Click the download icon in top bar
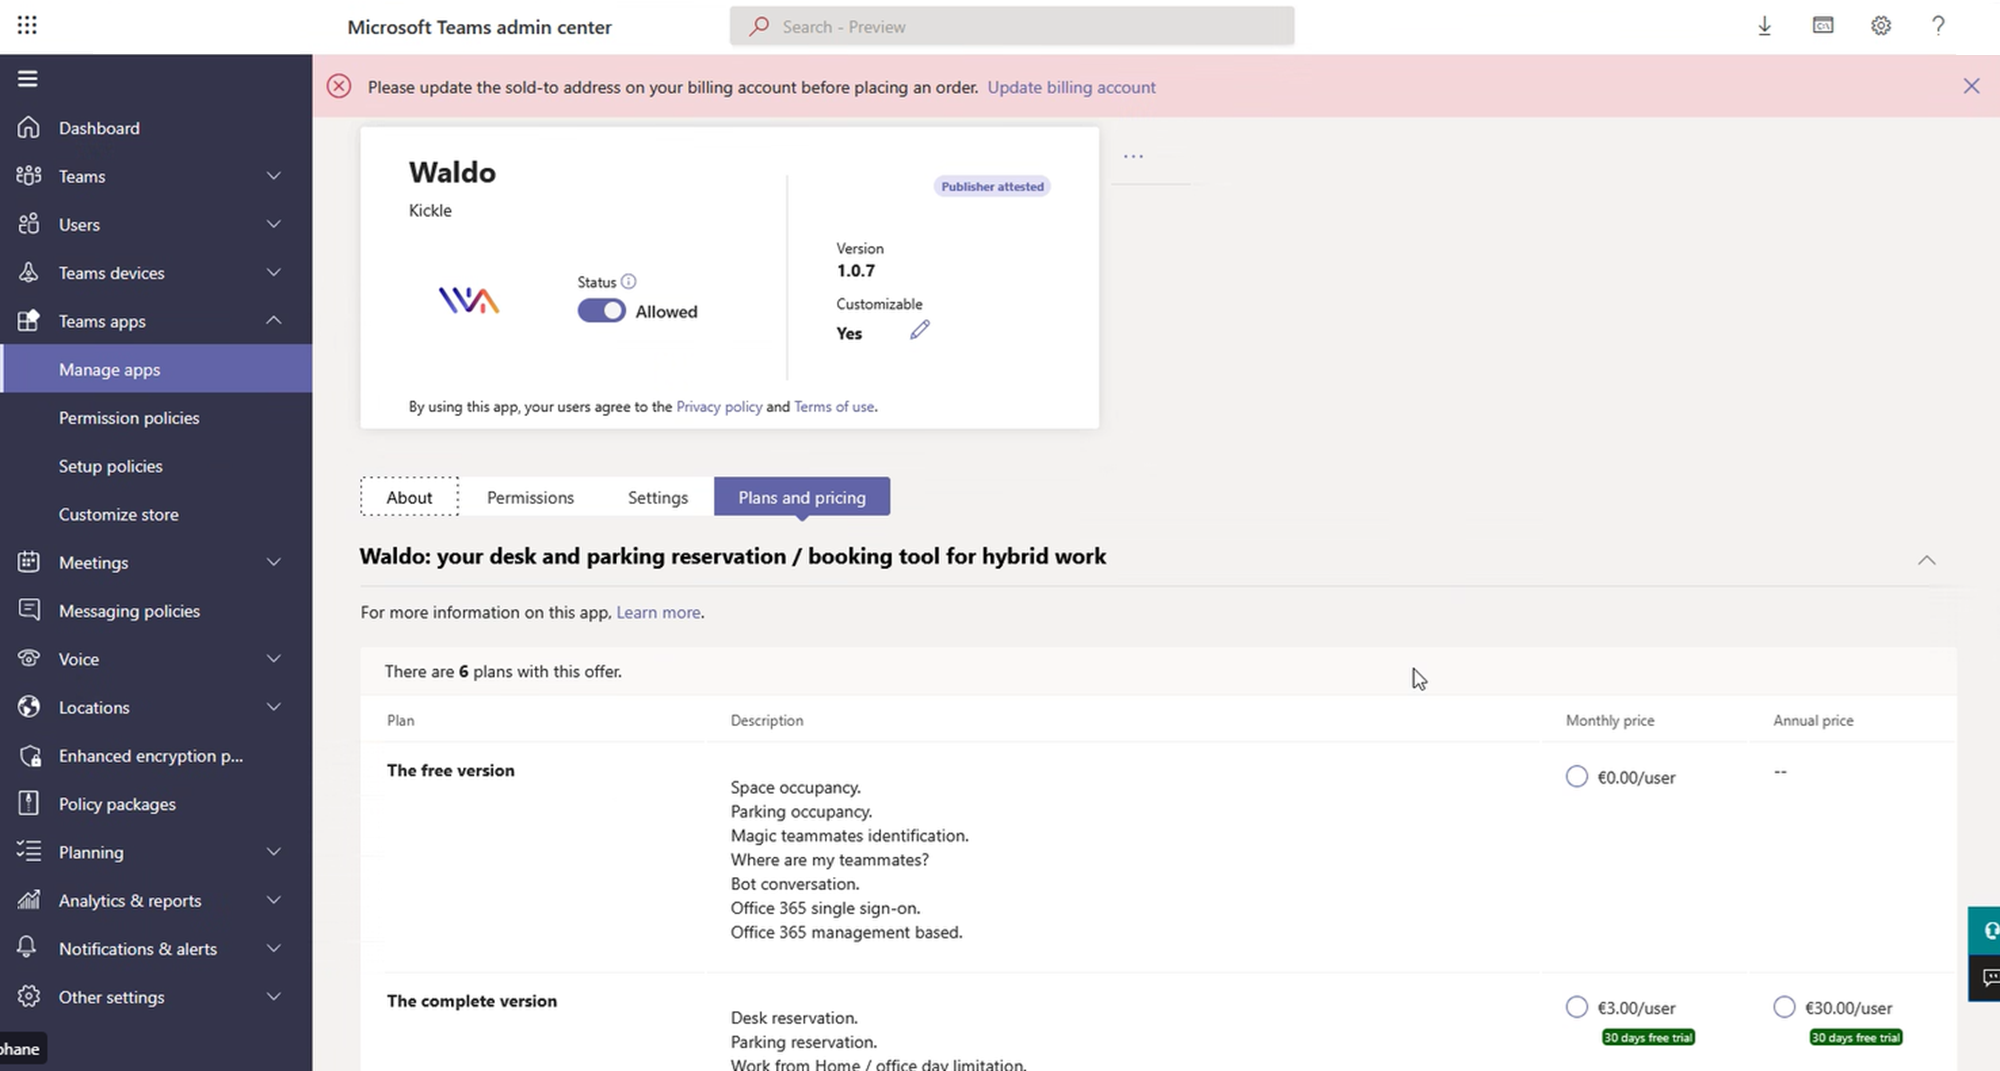This screenshot has width=2000, height=1071. coord(1765,26)
